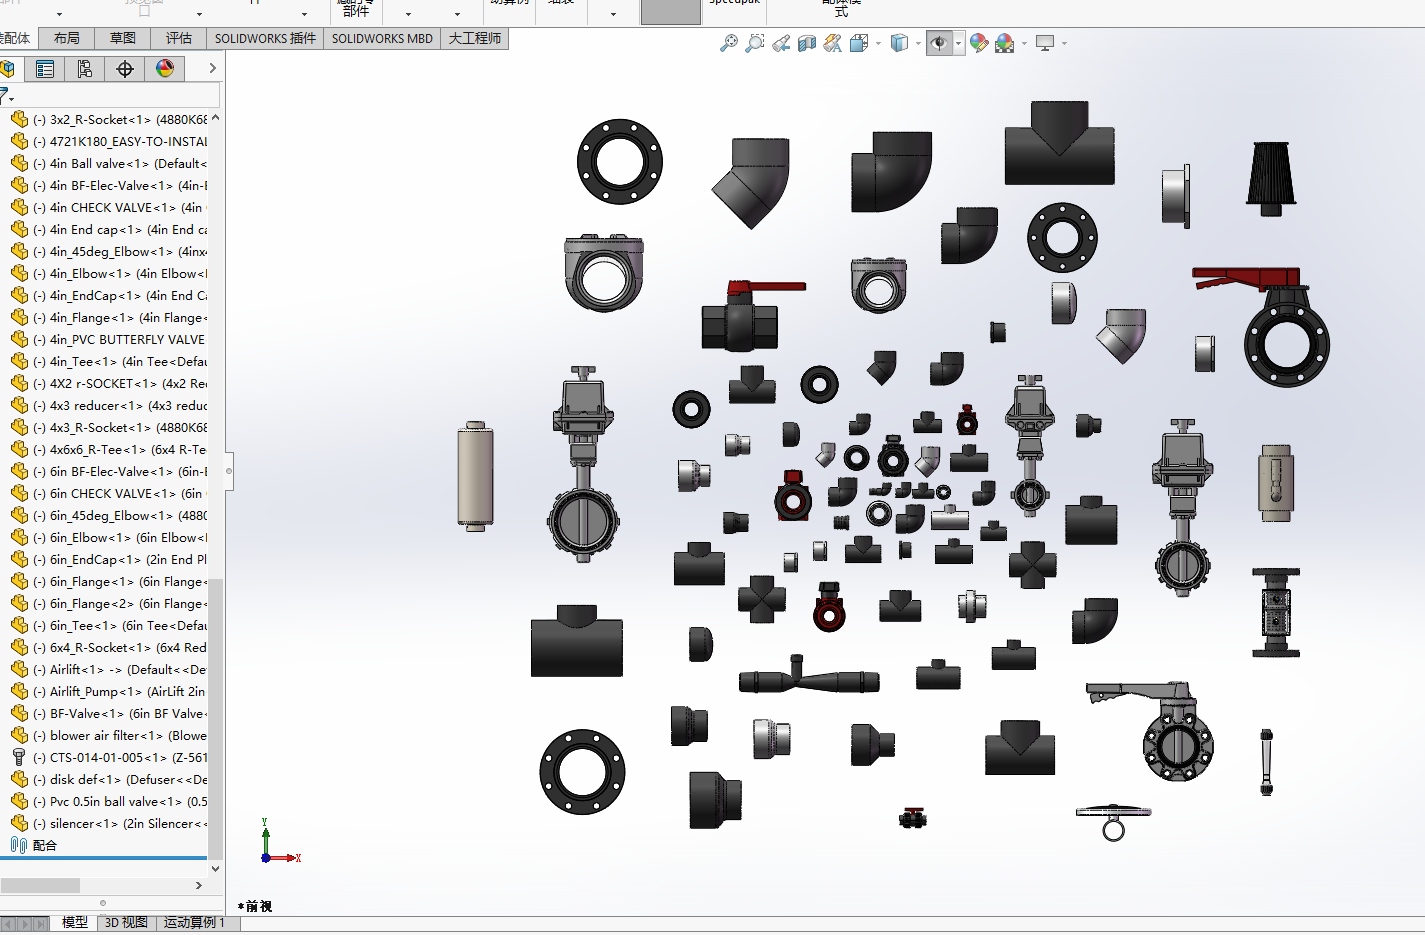The height and width of the screenshot is (935, 1425).
Task: Switch to the 大工程师 tab
Action: click(475, 38)
